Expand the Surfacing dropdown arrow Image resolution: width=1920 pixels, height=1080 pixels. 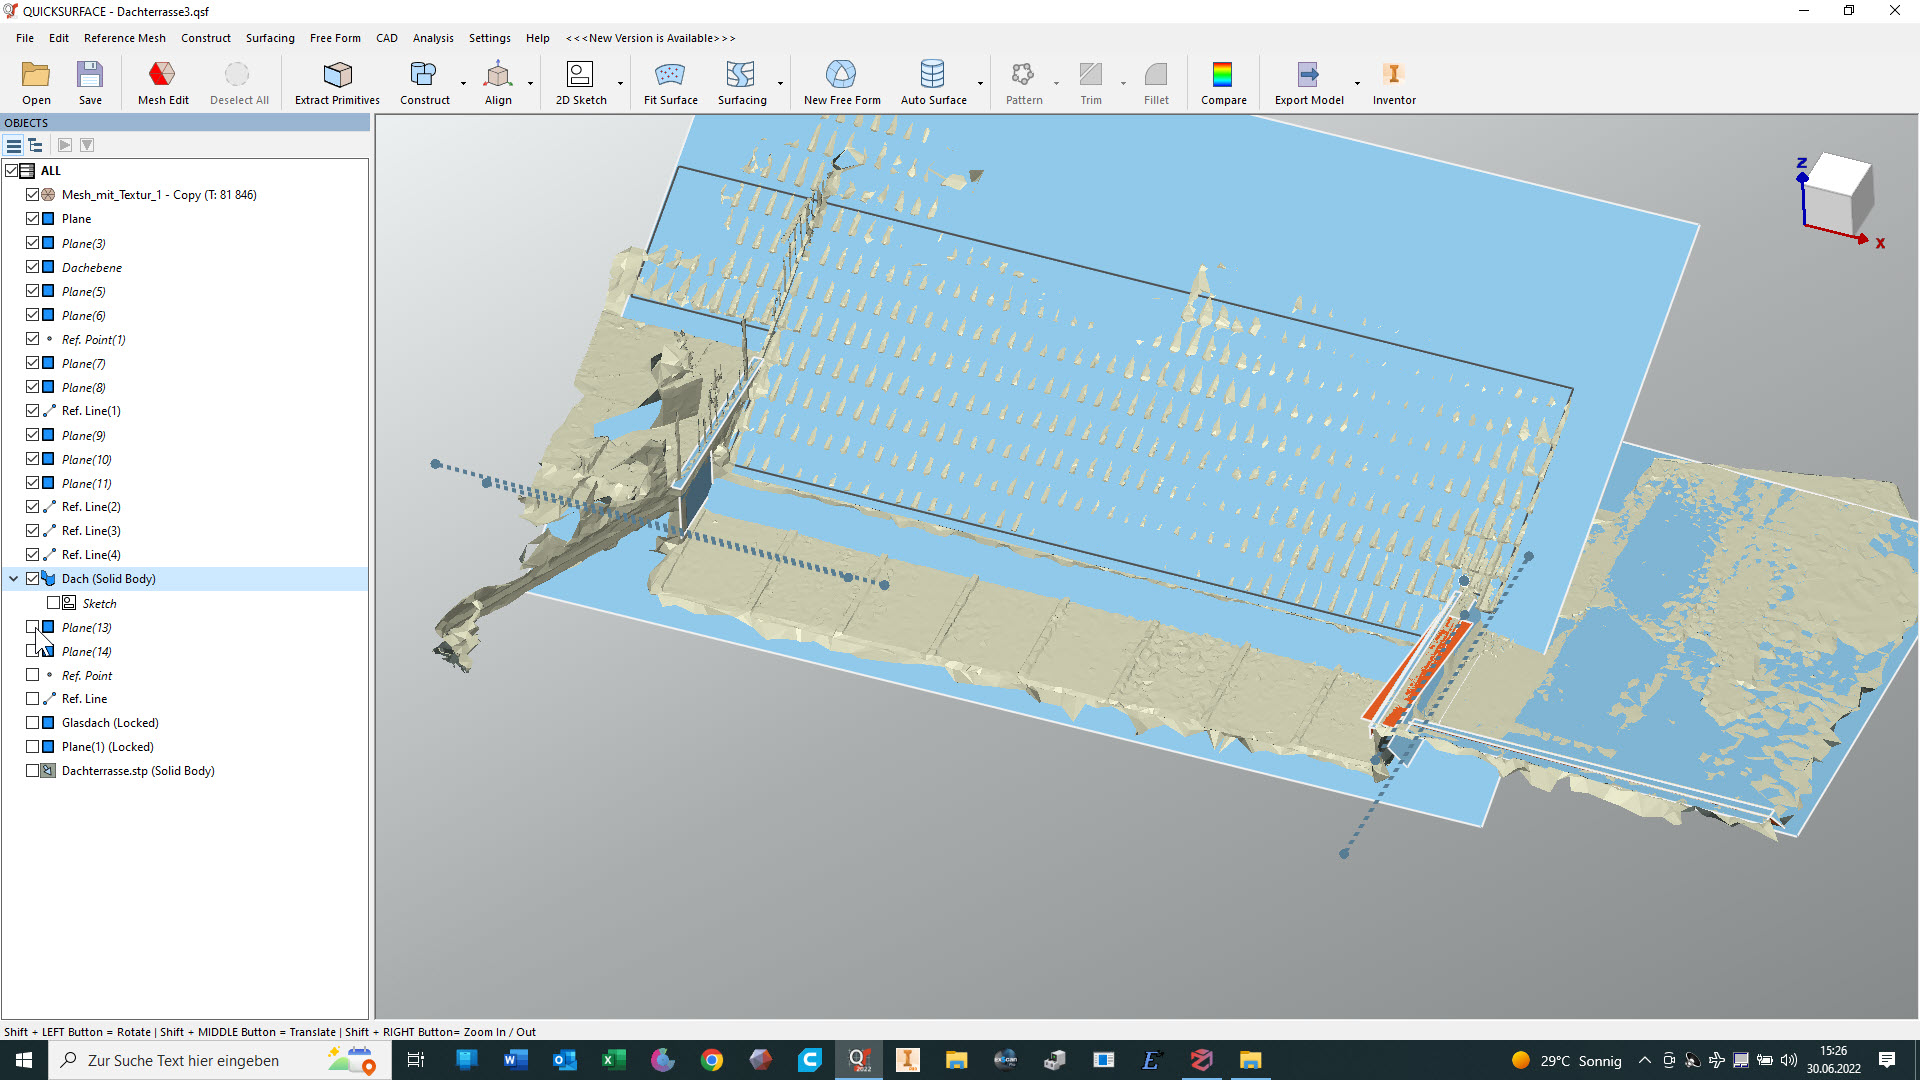coord(780,84)
